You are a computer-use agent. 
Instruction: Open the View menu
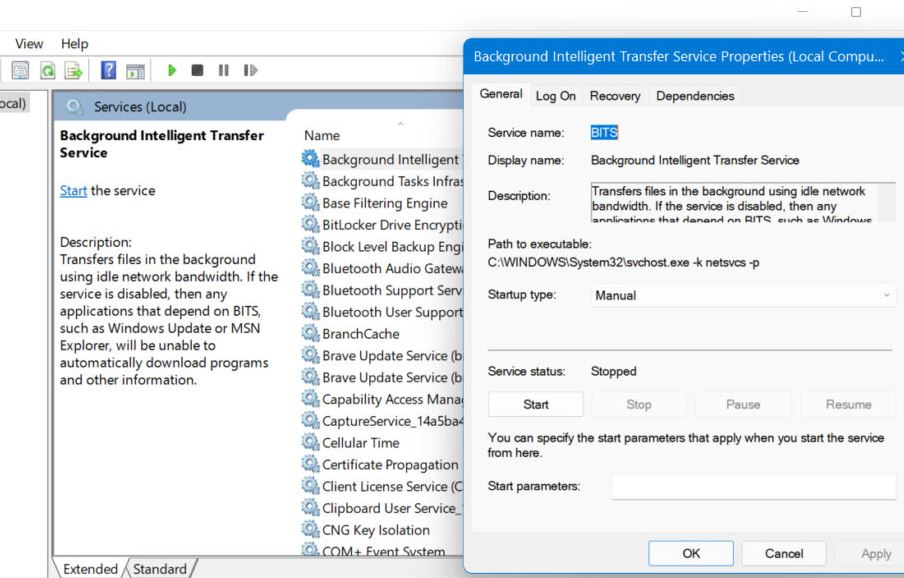pyautogui.click(x=29, y=44)
